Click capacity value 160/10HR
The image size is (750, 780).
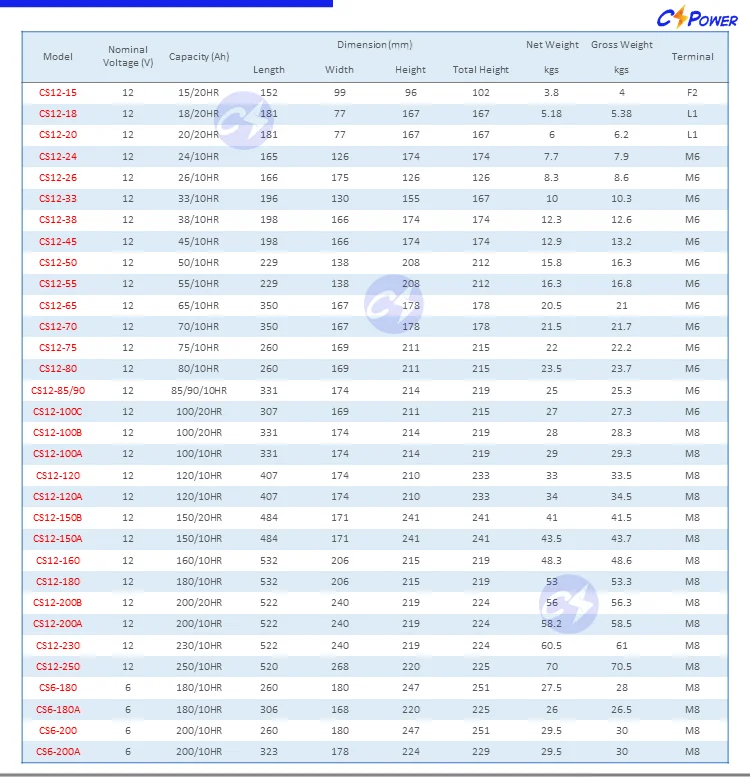pyautogui.click(x=199, y=561)
